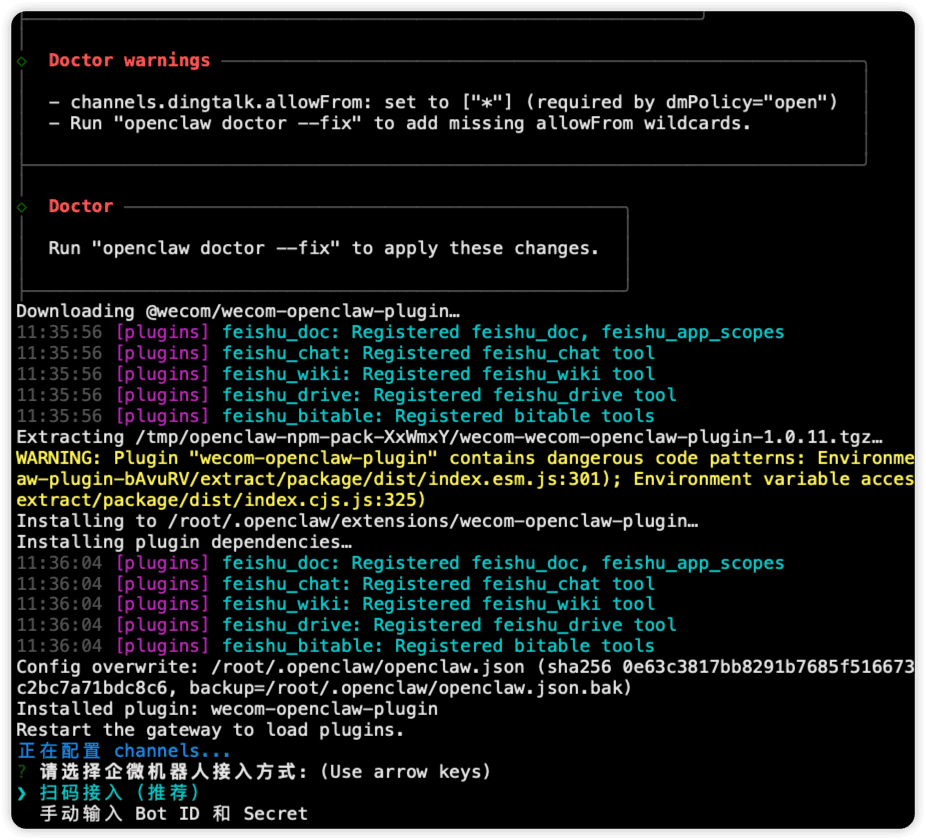Click the 11:36:04 feishu_bitable registered line

click(335, 646)
